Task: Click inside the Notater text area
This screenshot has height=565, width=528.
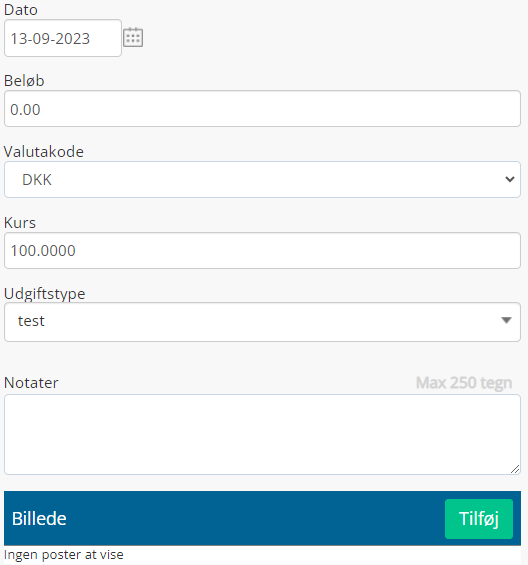Action: point(262,434)
